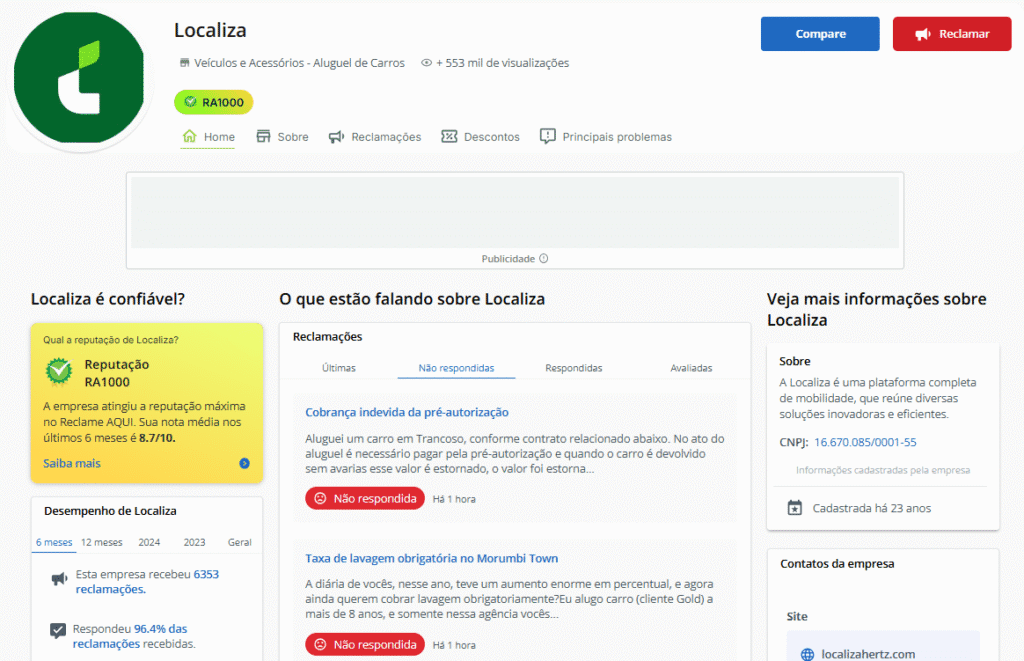1024x661 pixels.
Task: Click the Descontos coupon icon
Action: coord(449,136)
